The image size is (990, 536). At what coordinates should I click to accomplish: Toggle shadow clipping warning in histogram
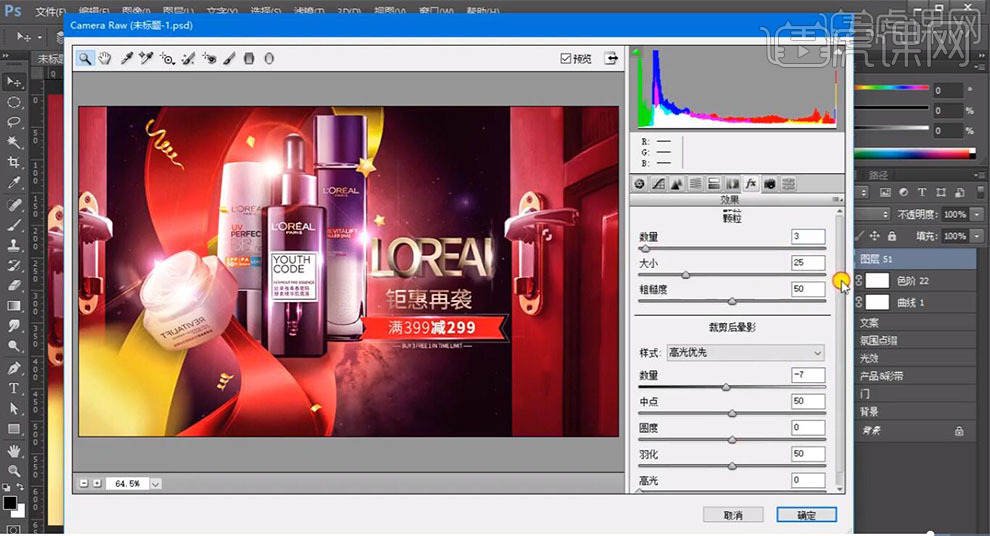click(x=636, y=52)
